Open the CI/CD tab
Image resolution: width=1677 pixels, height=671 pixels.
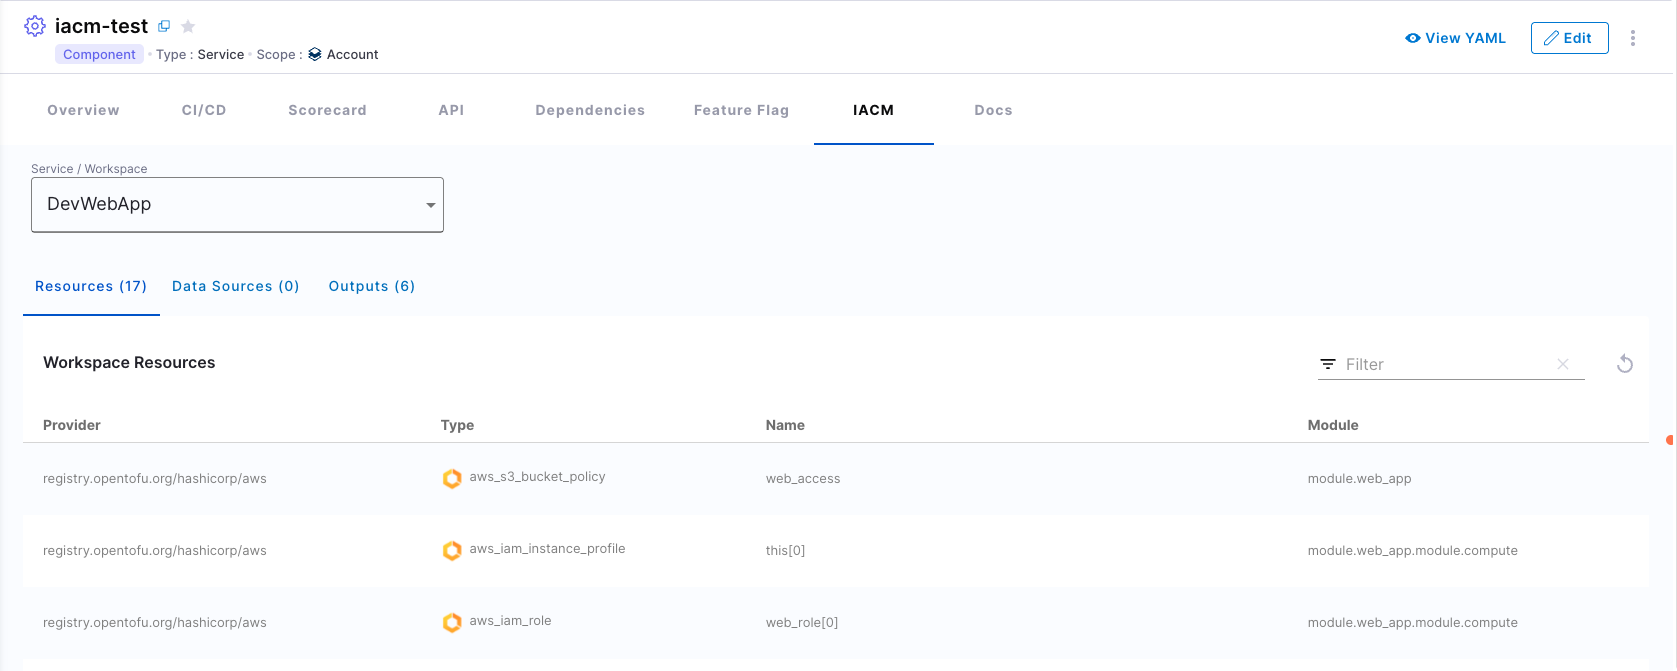coord(204,110)
